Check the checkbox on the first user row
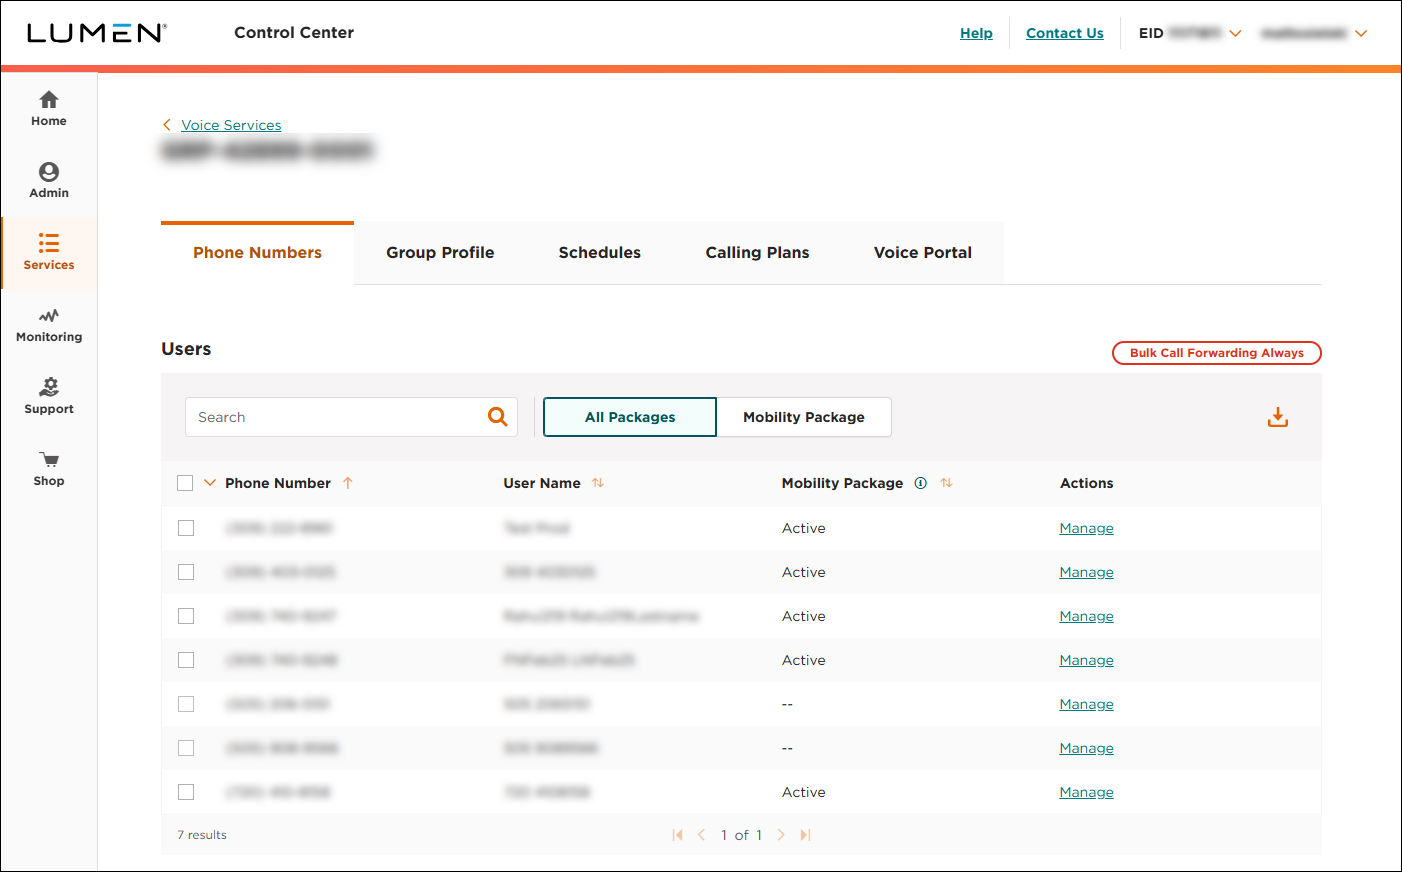 click(185, 527)
